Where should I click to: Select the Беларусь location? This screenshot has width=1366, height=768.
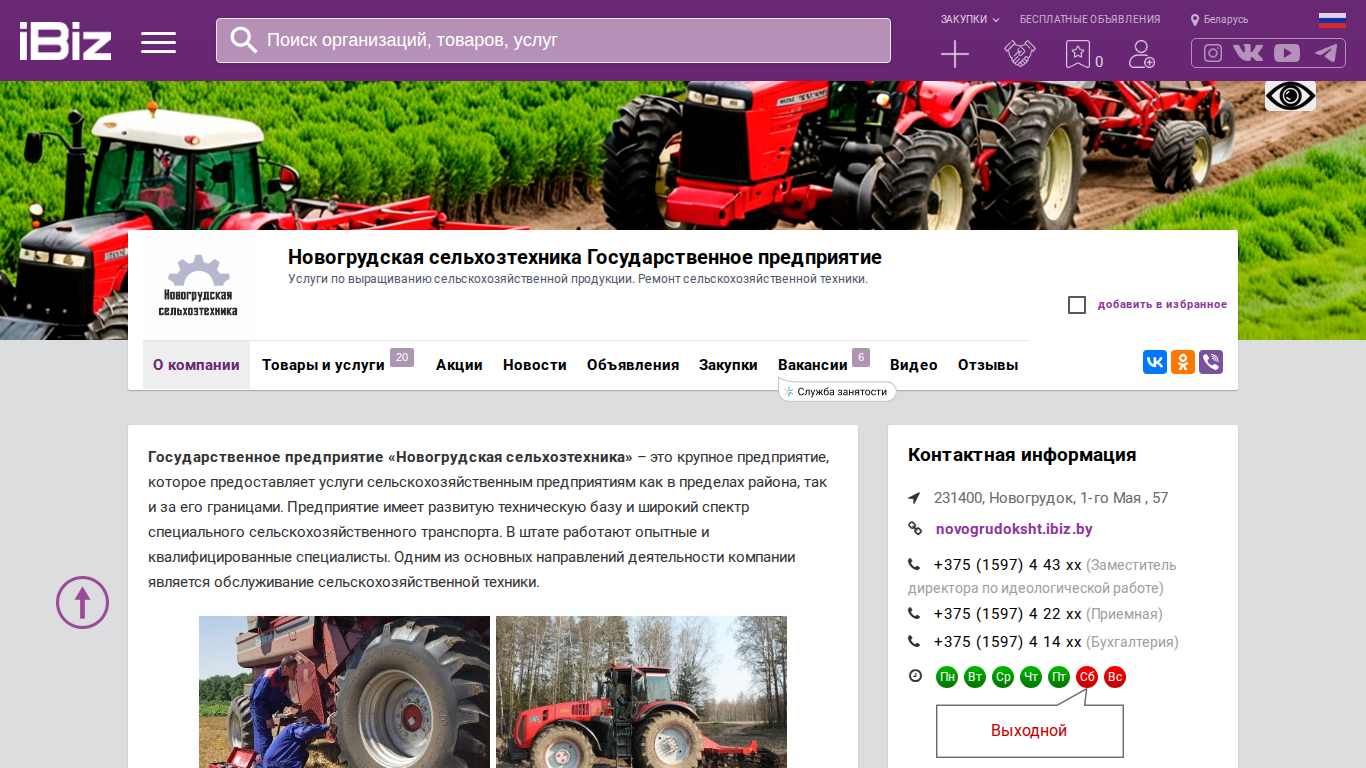1219,19
